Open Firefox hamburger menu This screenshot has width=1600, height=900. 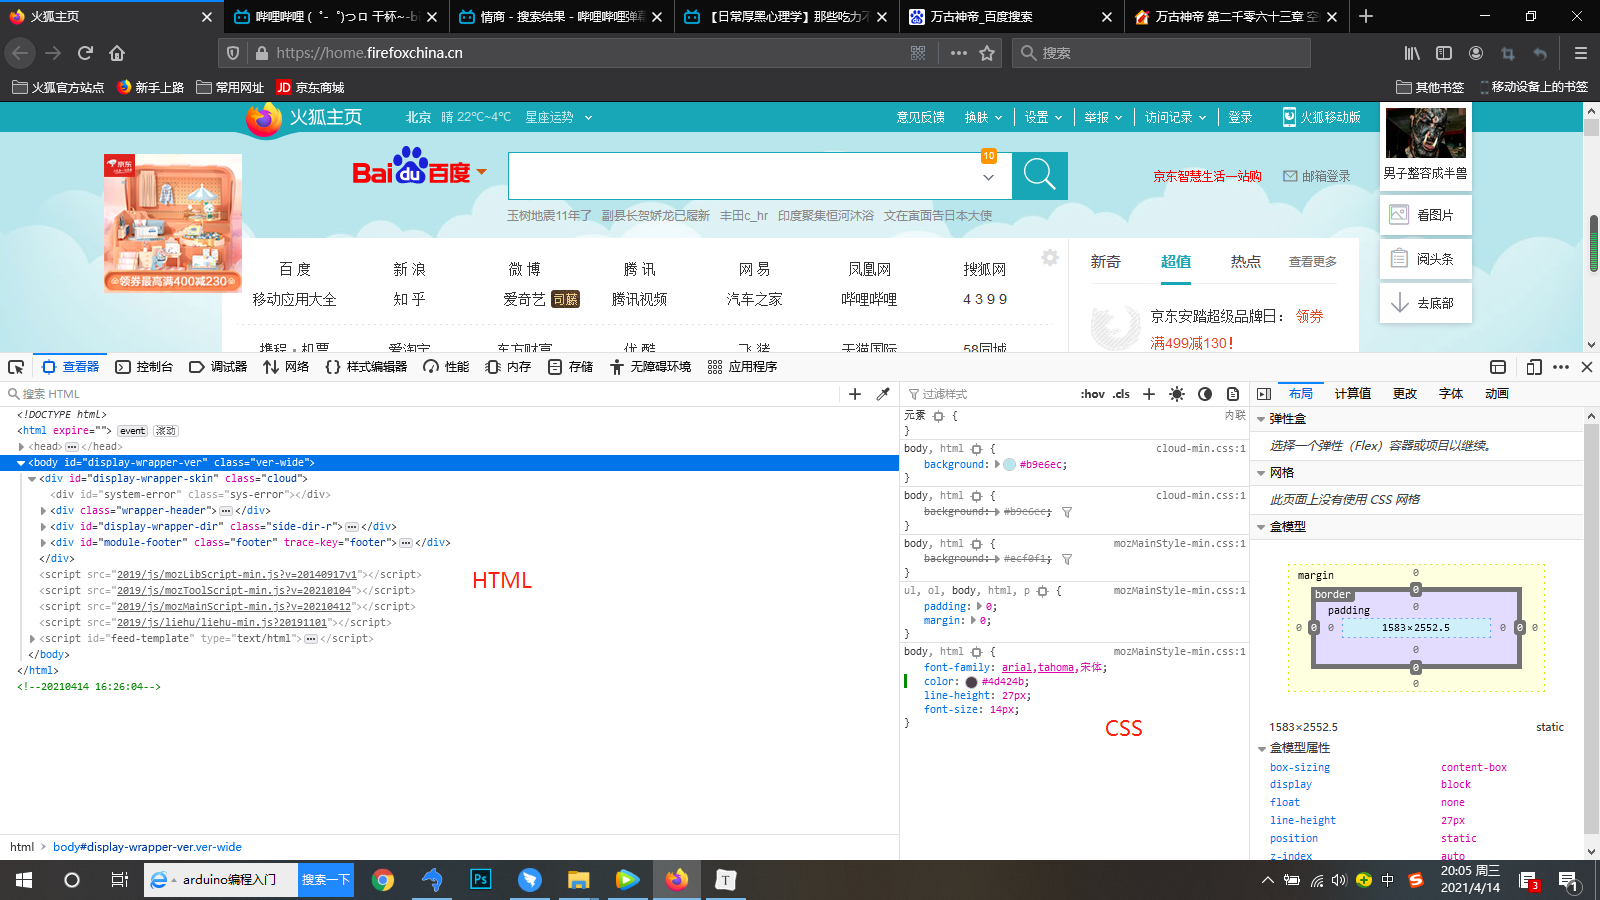(1580, 53)
